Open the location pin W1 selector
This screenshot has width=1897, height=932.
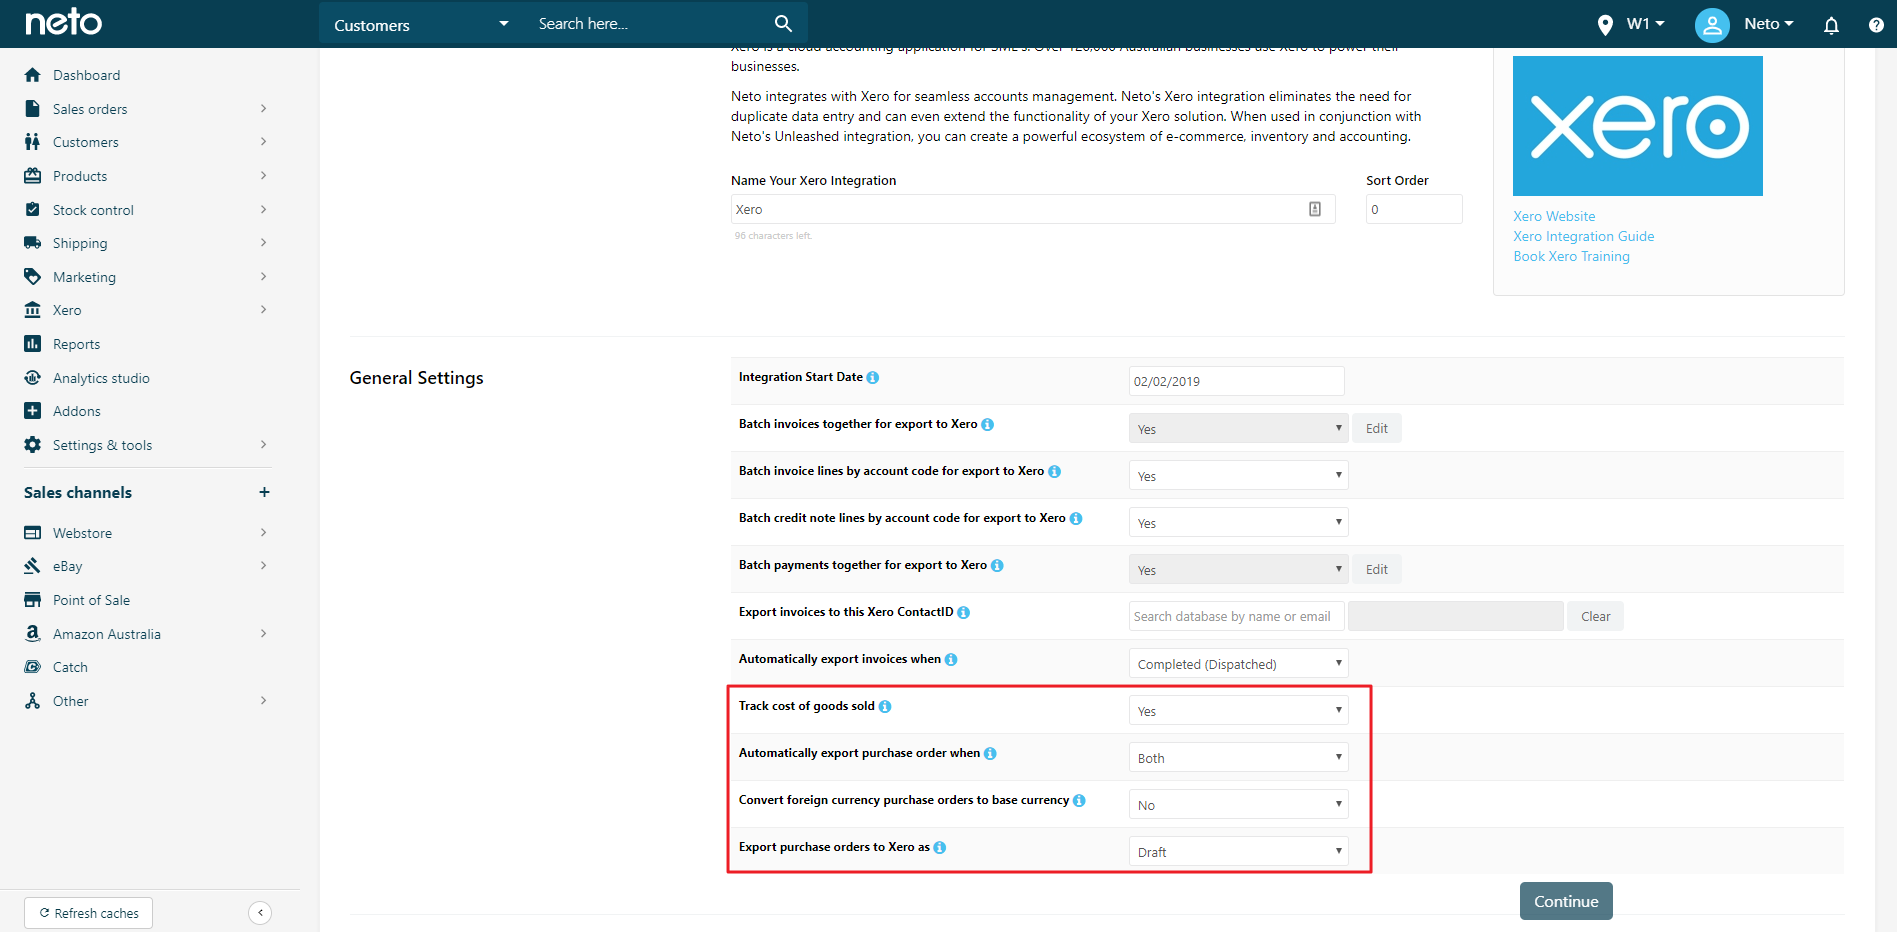click(1631, 24)
